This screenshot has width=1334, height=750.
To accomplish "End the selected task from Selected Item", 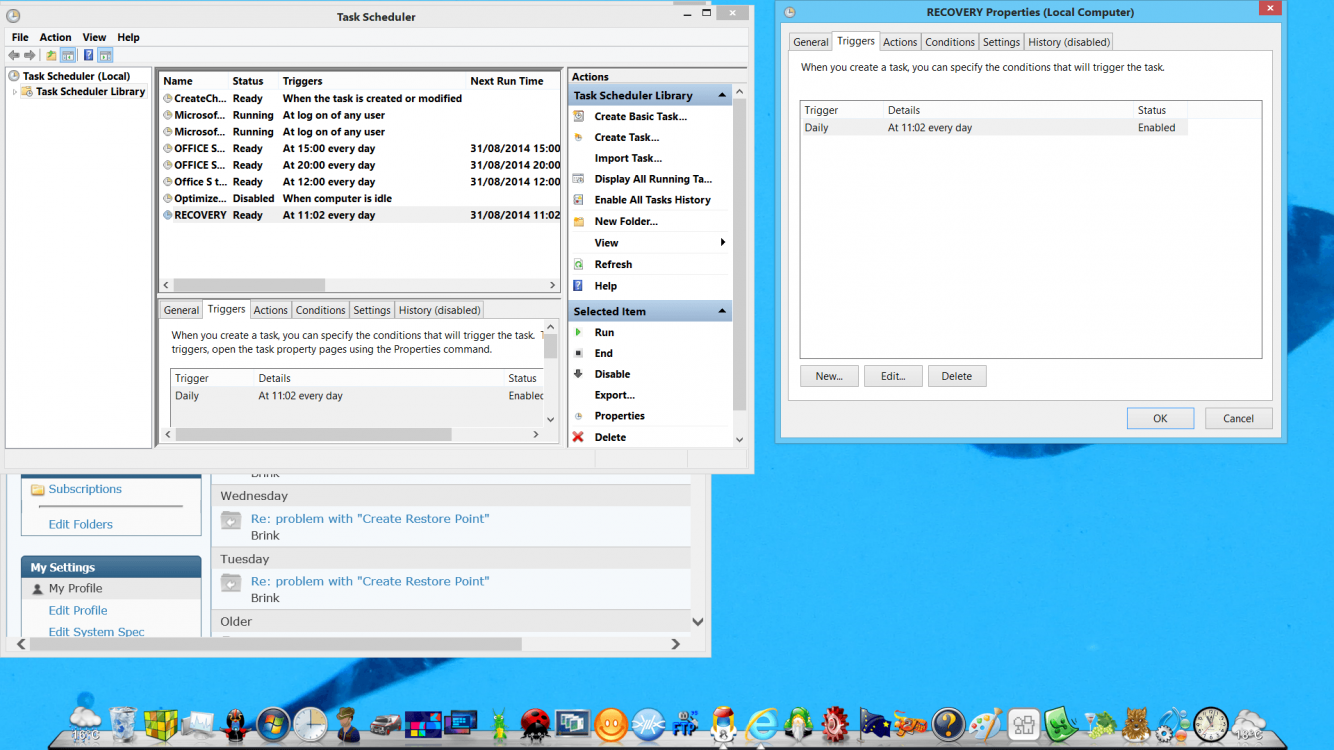I will [x=603, y=354].
